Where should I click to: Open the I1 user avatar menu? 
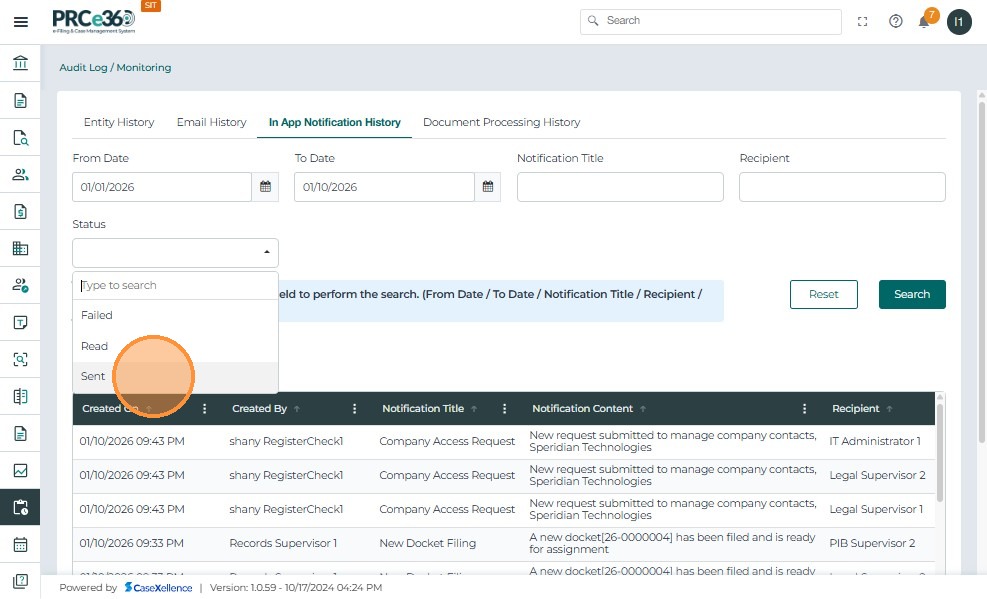959,21
